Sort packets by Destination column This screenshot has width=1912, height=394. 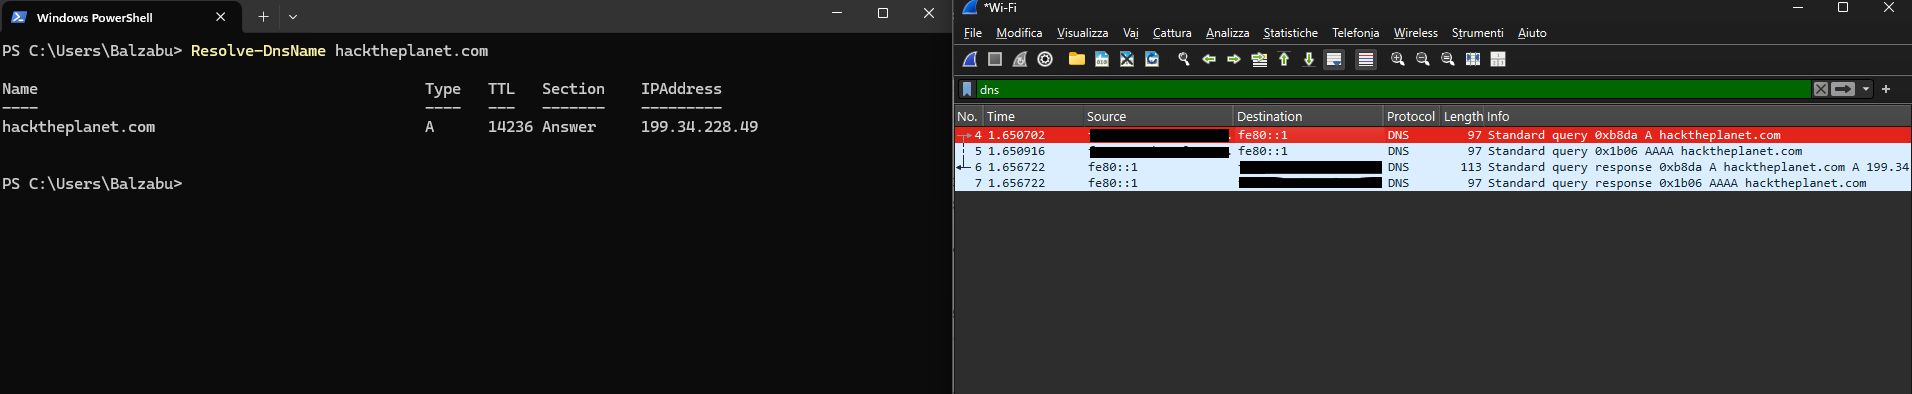[1308, 116]
